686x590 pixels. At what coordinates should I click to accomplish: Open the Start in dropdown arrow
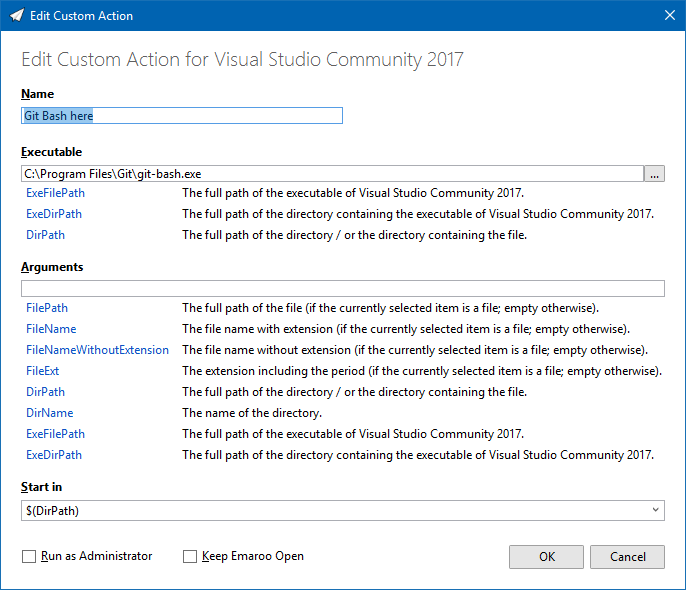(655, 510)
